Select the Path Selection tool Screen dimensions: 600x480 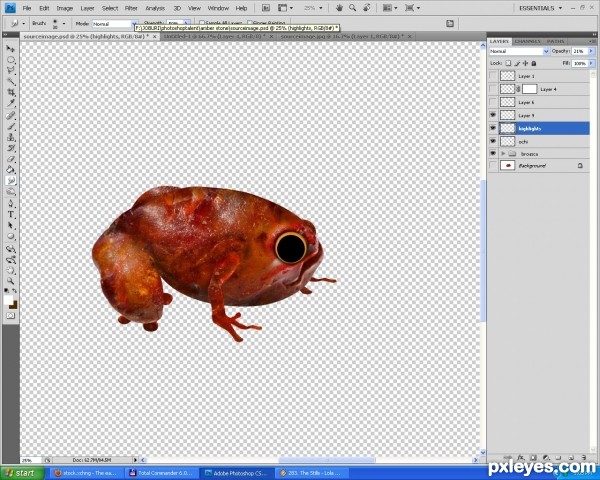pos(11,225)
